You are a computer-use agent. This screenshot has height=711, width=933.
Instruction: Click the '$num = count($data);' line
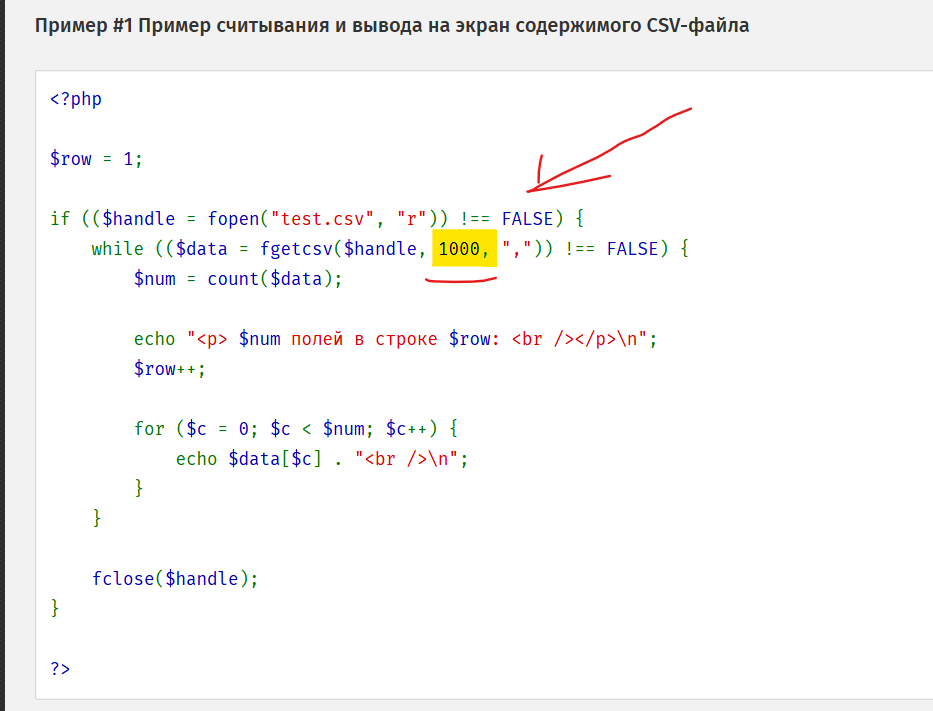(x=238, y=278)
